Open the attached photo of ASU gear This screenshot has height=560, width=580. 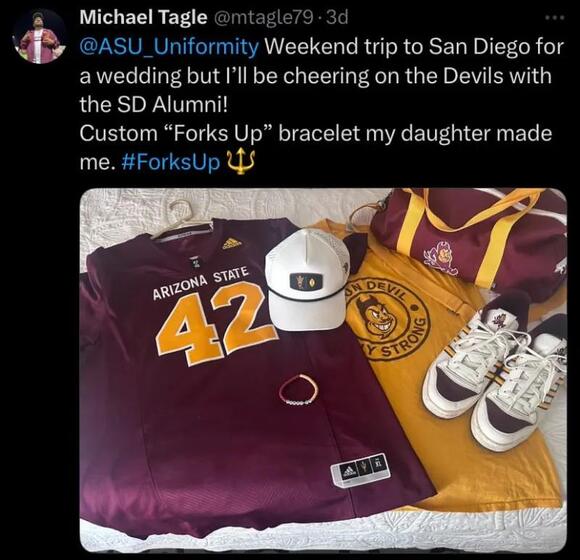click(323, 371)
